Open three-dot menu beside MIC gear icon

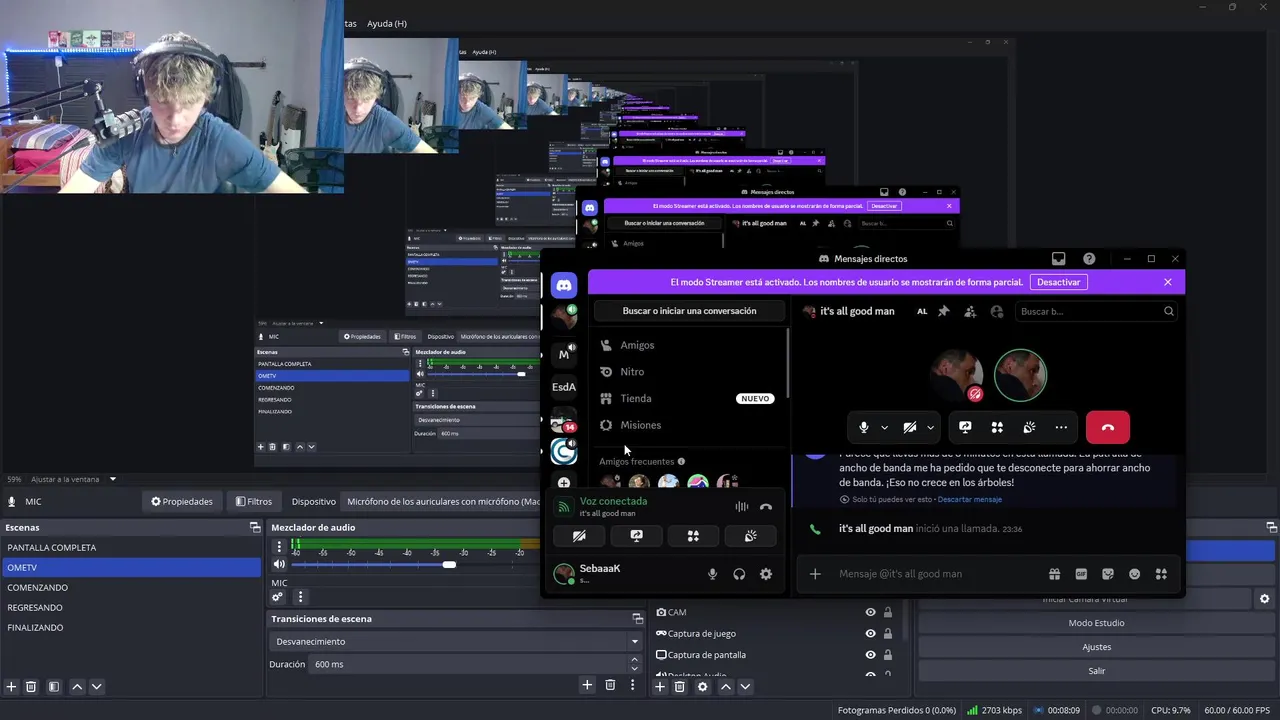pos(300,597)
